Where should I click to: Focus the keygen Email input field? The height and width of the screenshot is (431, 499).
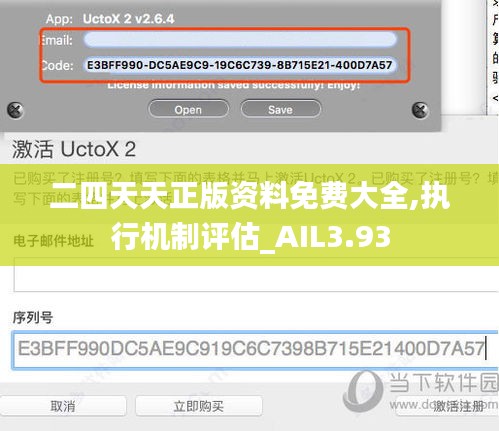coord(240,40)
